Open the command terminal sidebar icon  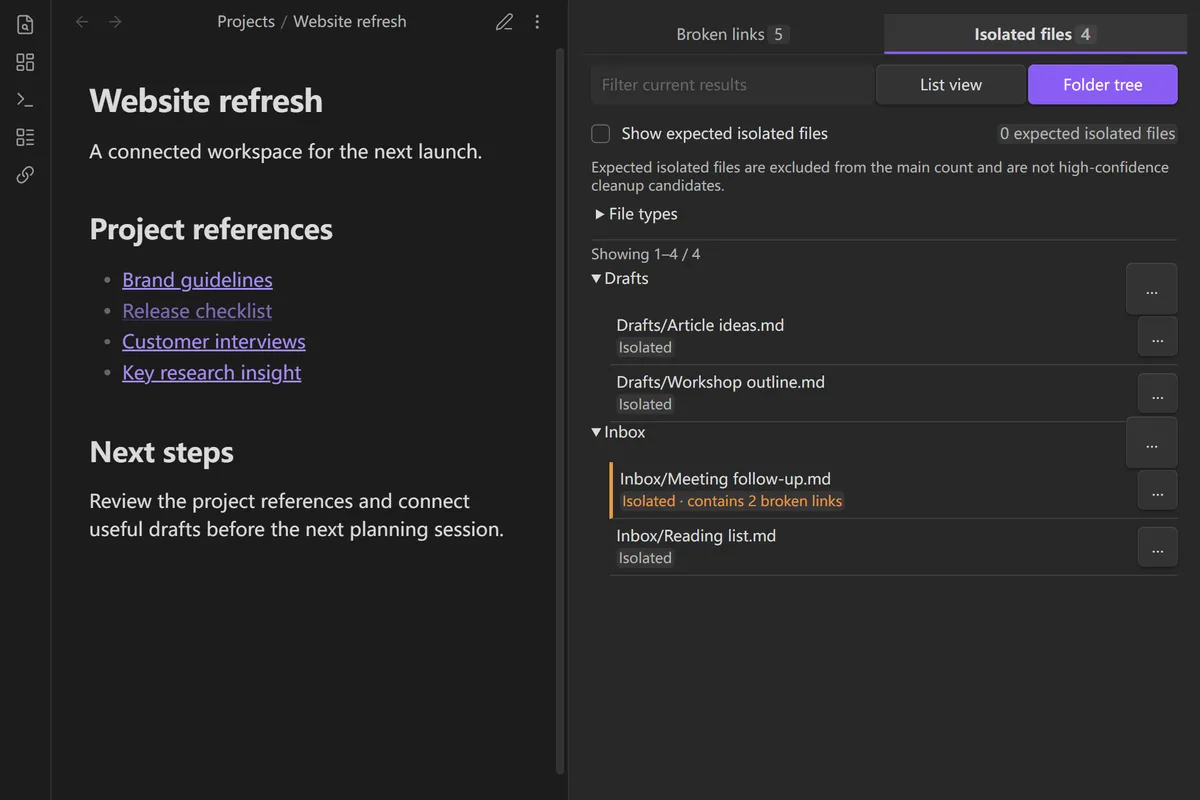(25, 100)
